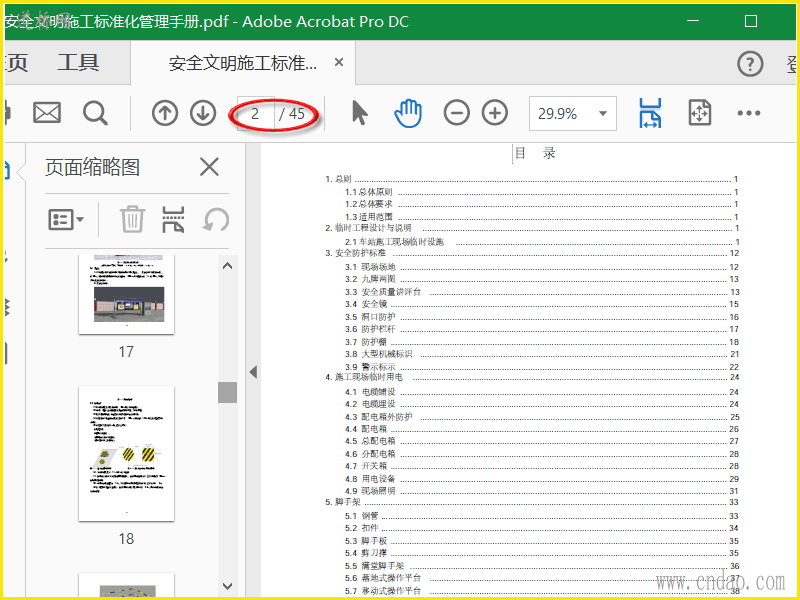Click contents entry 1.2 总体要求

(x=541, y=204)
